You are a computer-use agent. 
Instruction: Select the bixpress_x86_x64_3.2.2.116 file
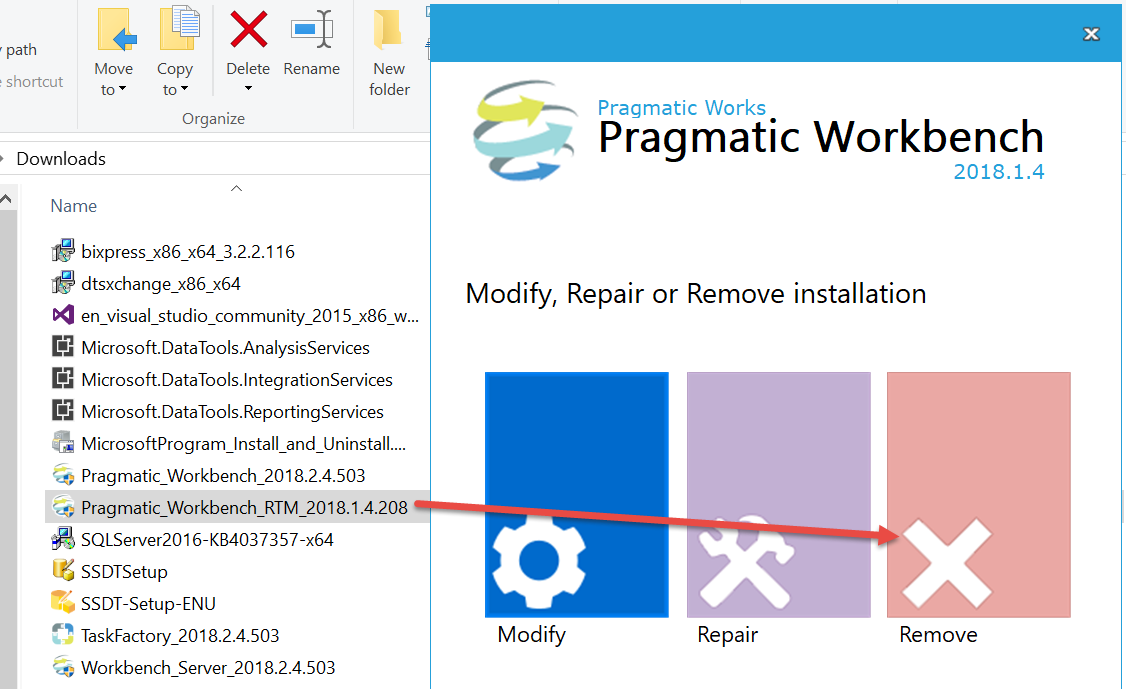pos(188,251)
